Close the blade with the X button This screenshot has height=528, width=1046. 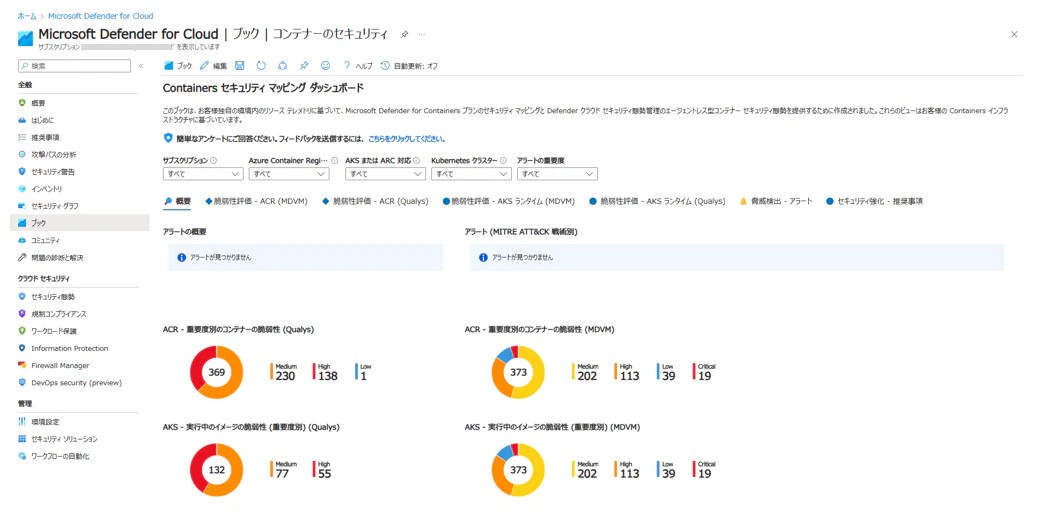click(x=1014, y=34)
